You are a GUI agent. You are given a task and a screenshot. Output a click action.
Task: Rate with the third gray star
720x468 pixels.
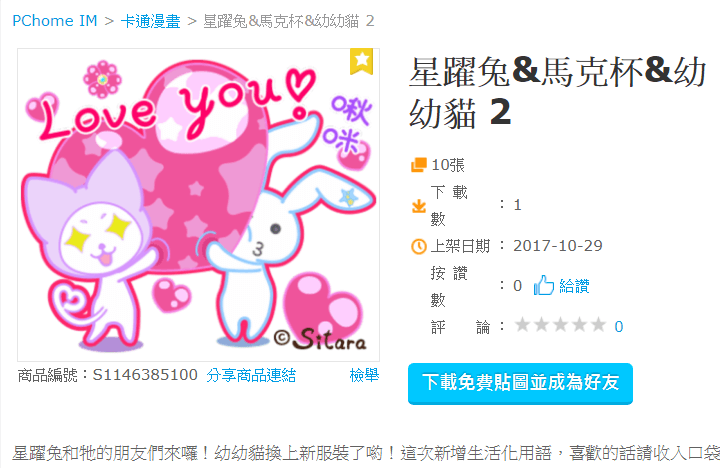(x=560, y=325)
